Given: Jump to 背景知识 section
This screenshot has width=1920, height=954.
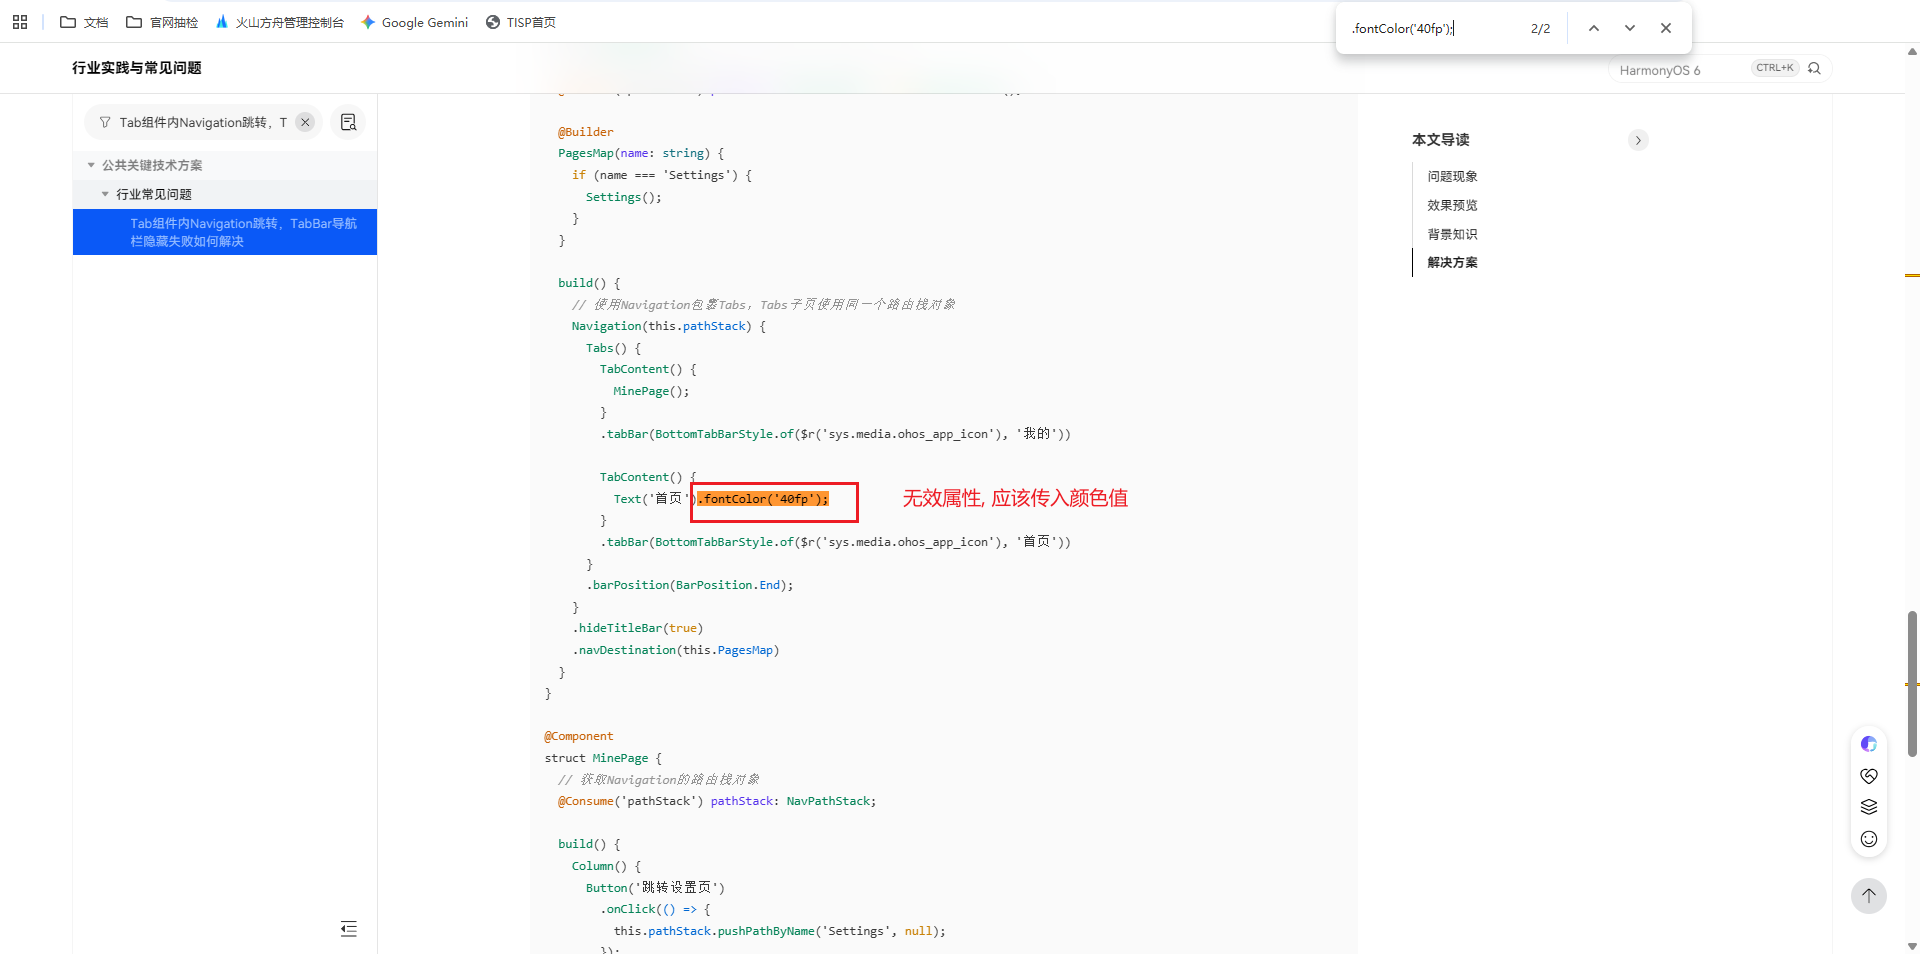Looking at the screenshot, I should click(x=1452, y=234).
